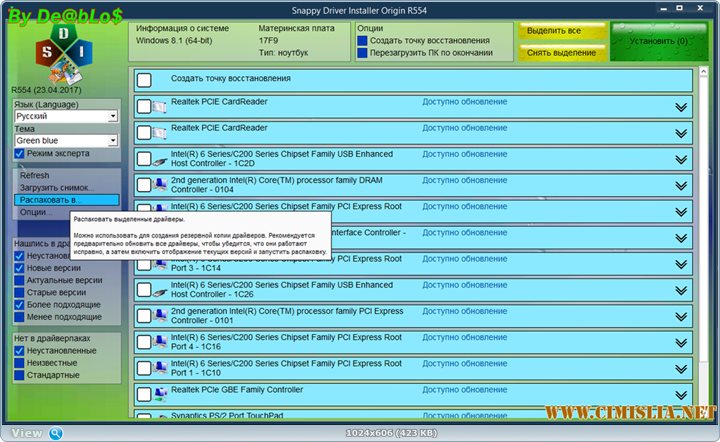Screen dimensions: 720x442
Task: Check the 'Создать точку восстановления' list row checkbox
Action: [x=145, y=80]
